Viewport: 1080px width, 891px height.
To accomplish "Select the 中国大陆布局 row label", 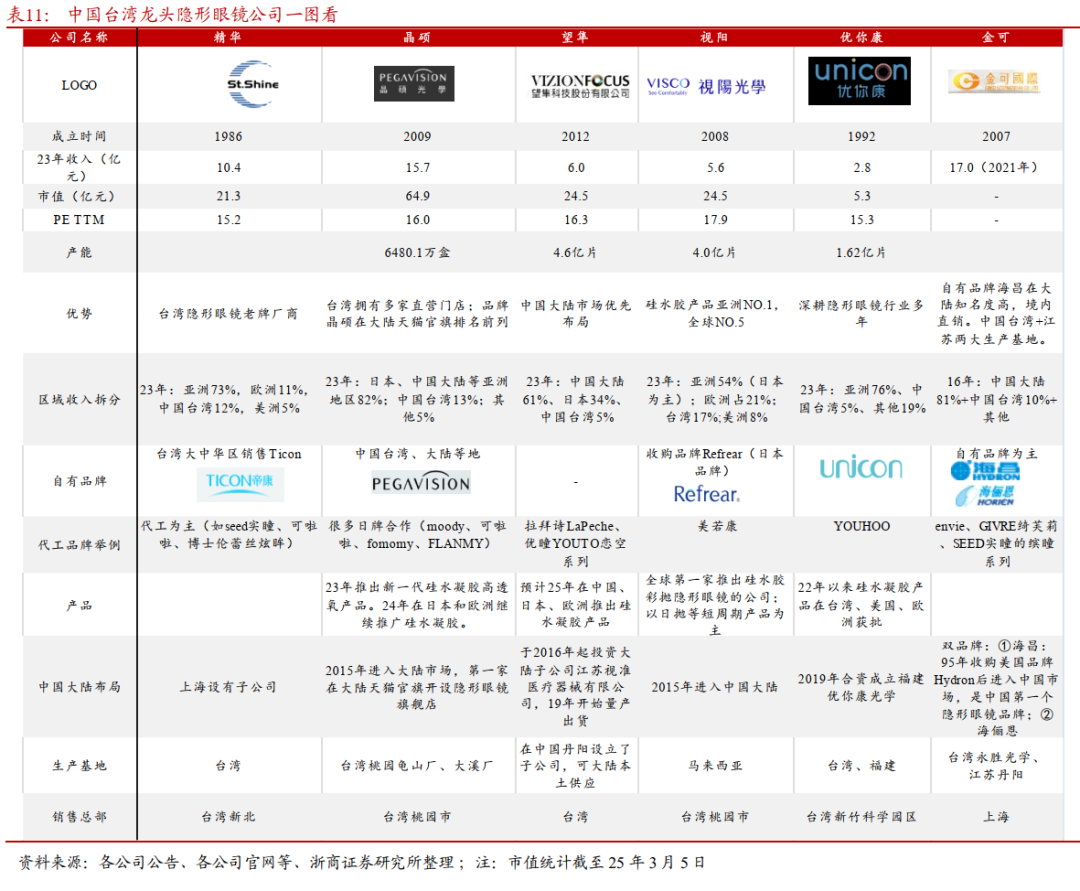I will (79, 686).
